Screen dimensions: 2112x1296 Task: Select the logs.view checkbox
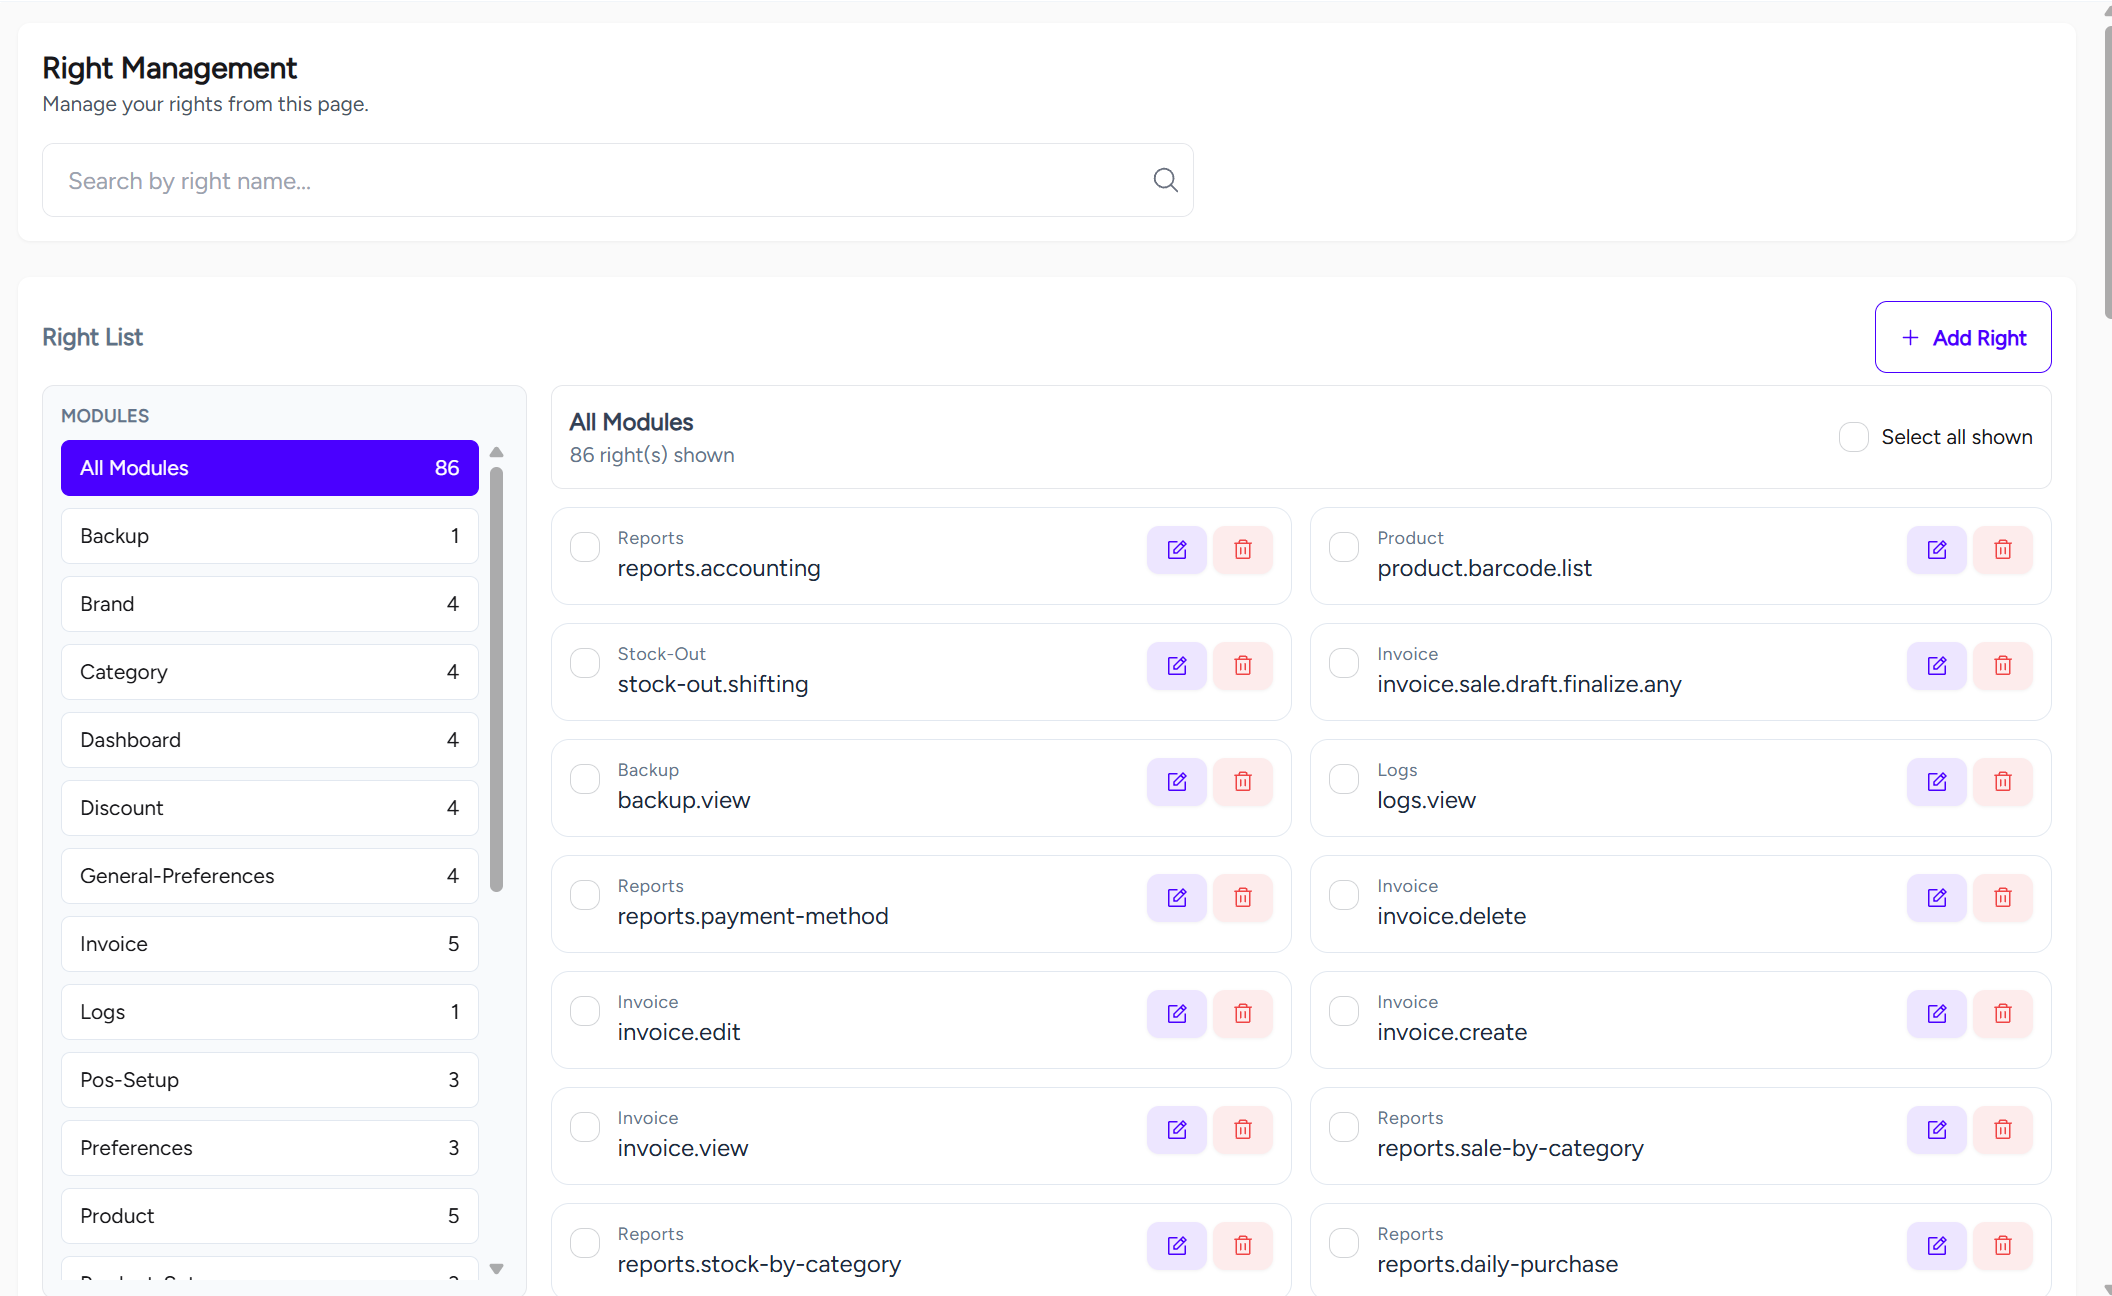(x=1344, y=779)
